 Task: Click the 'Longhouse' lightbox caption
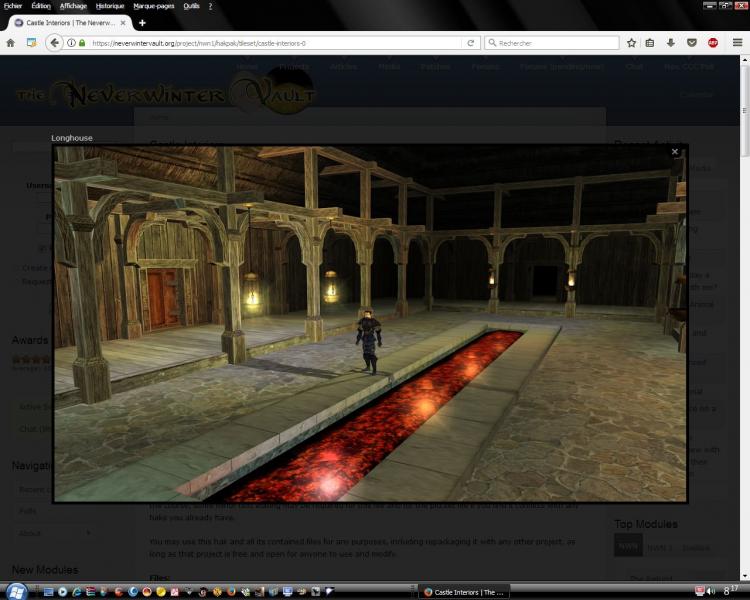(x=72, y=138)
